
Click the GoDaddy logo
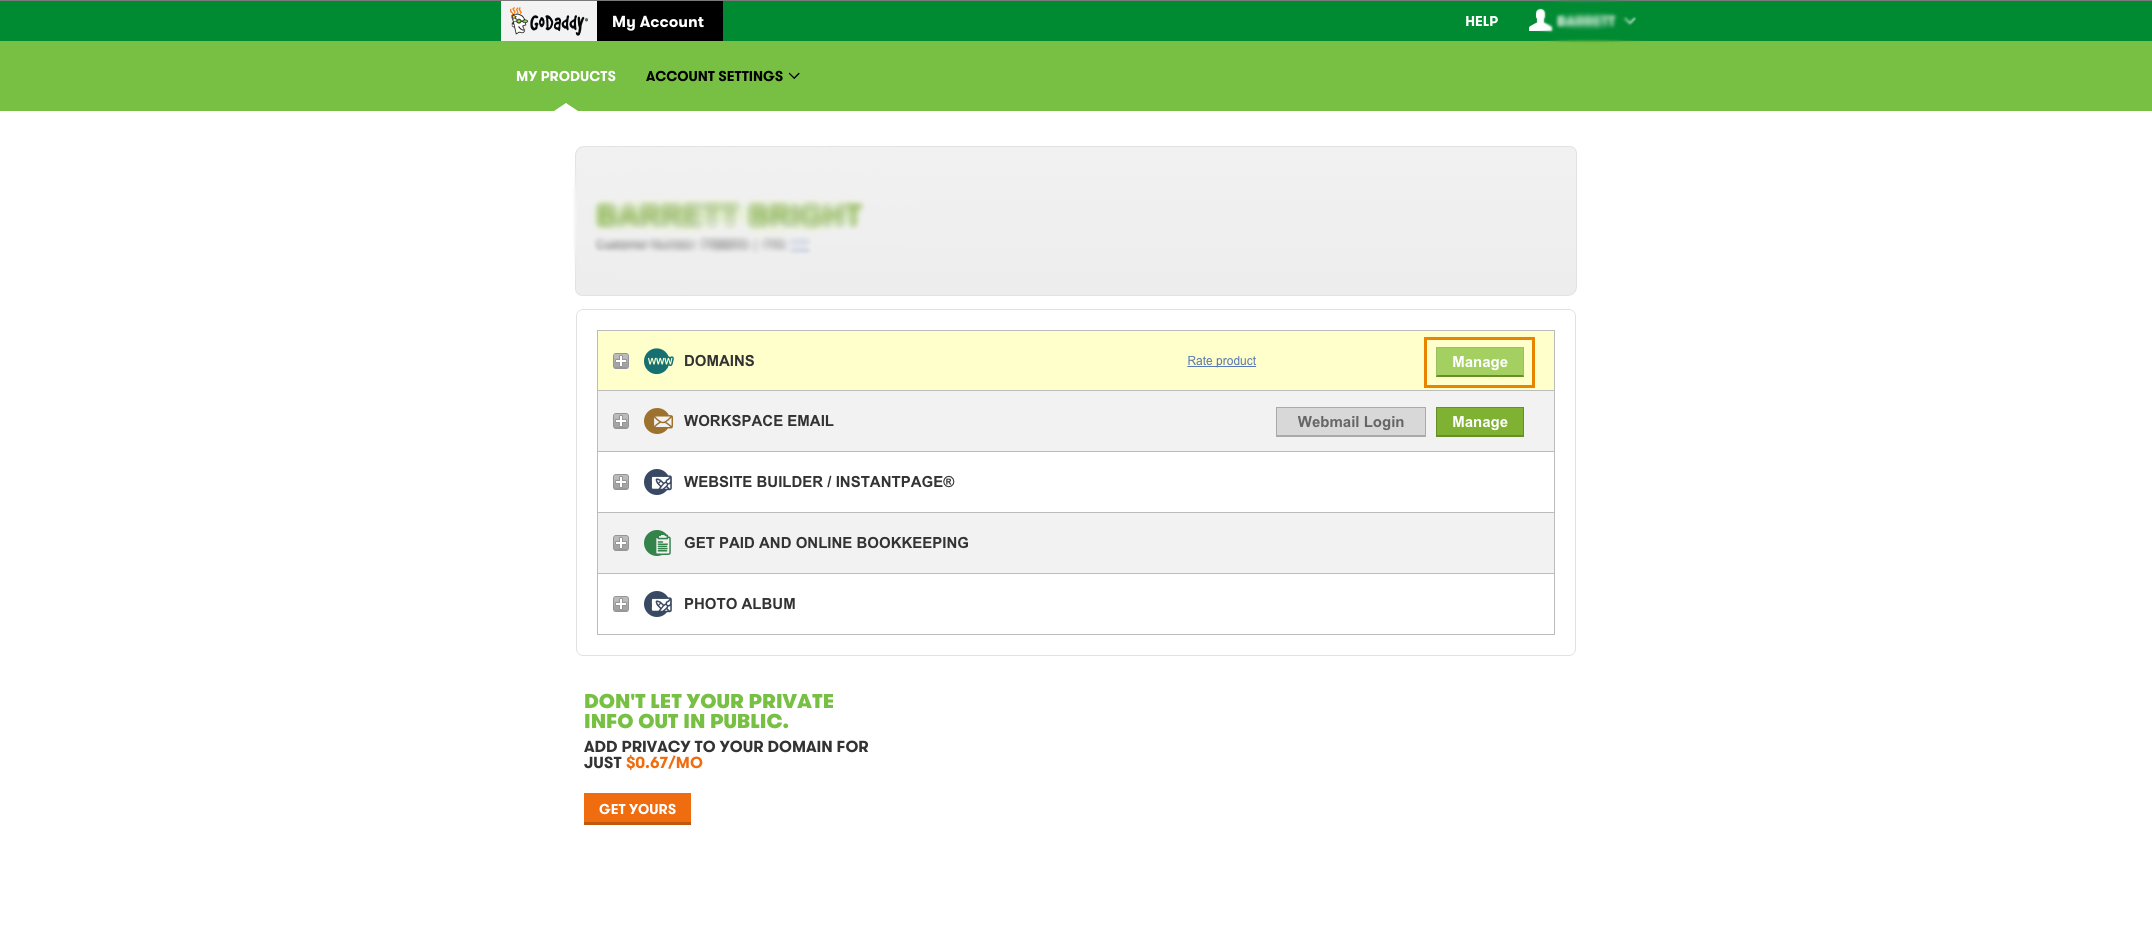(548, 21)
